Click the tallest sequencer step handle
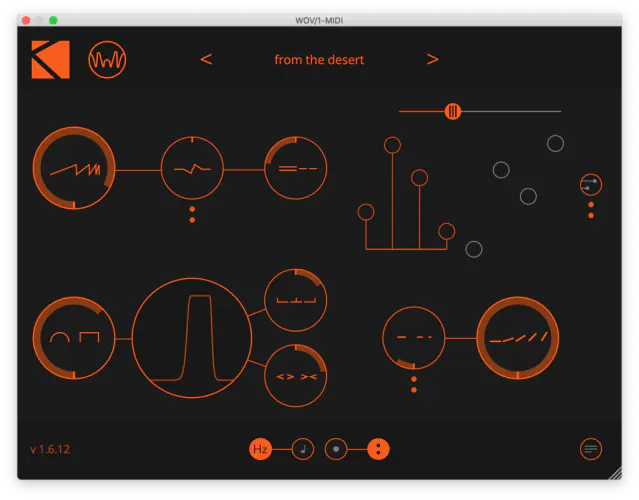 (x=392, y=145)
